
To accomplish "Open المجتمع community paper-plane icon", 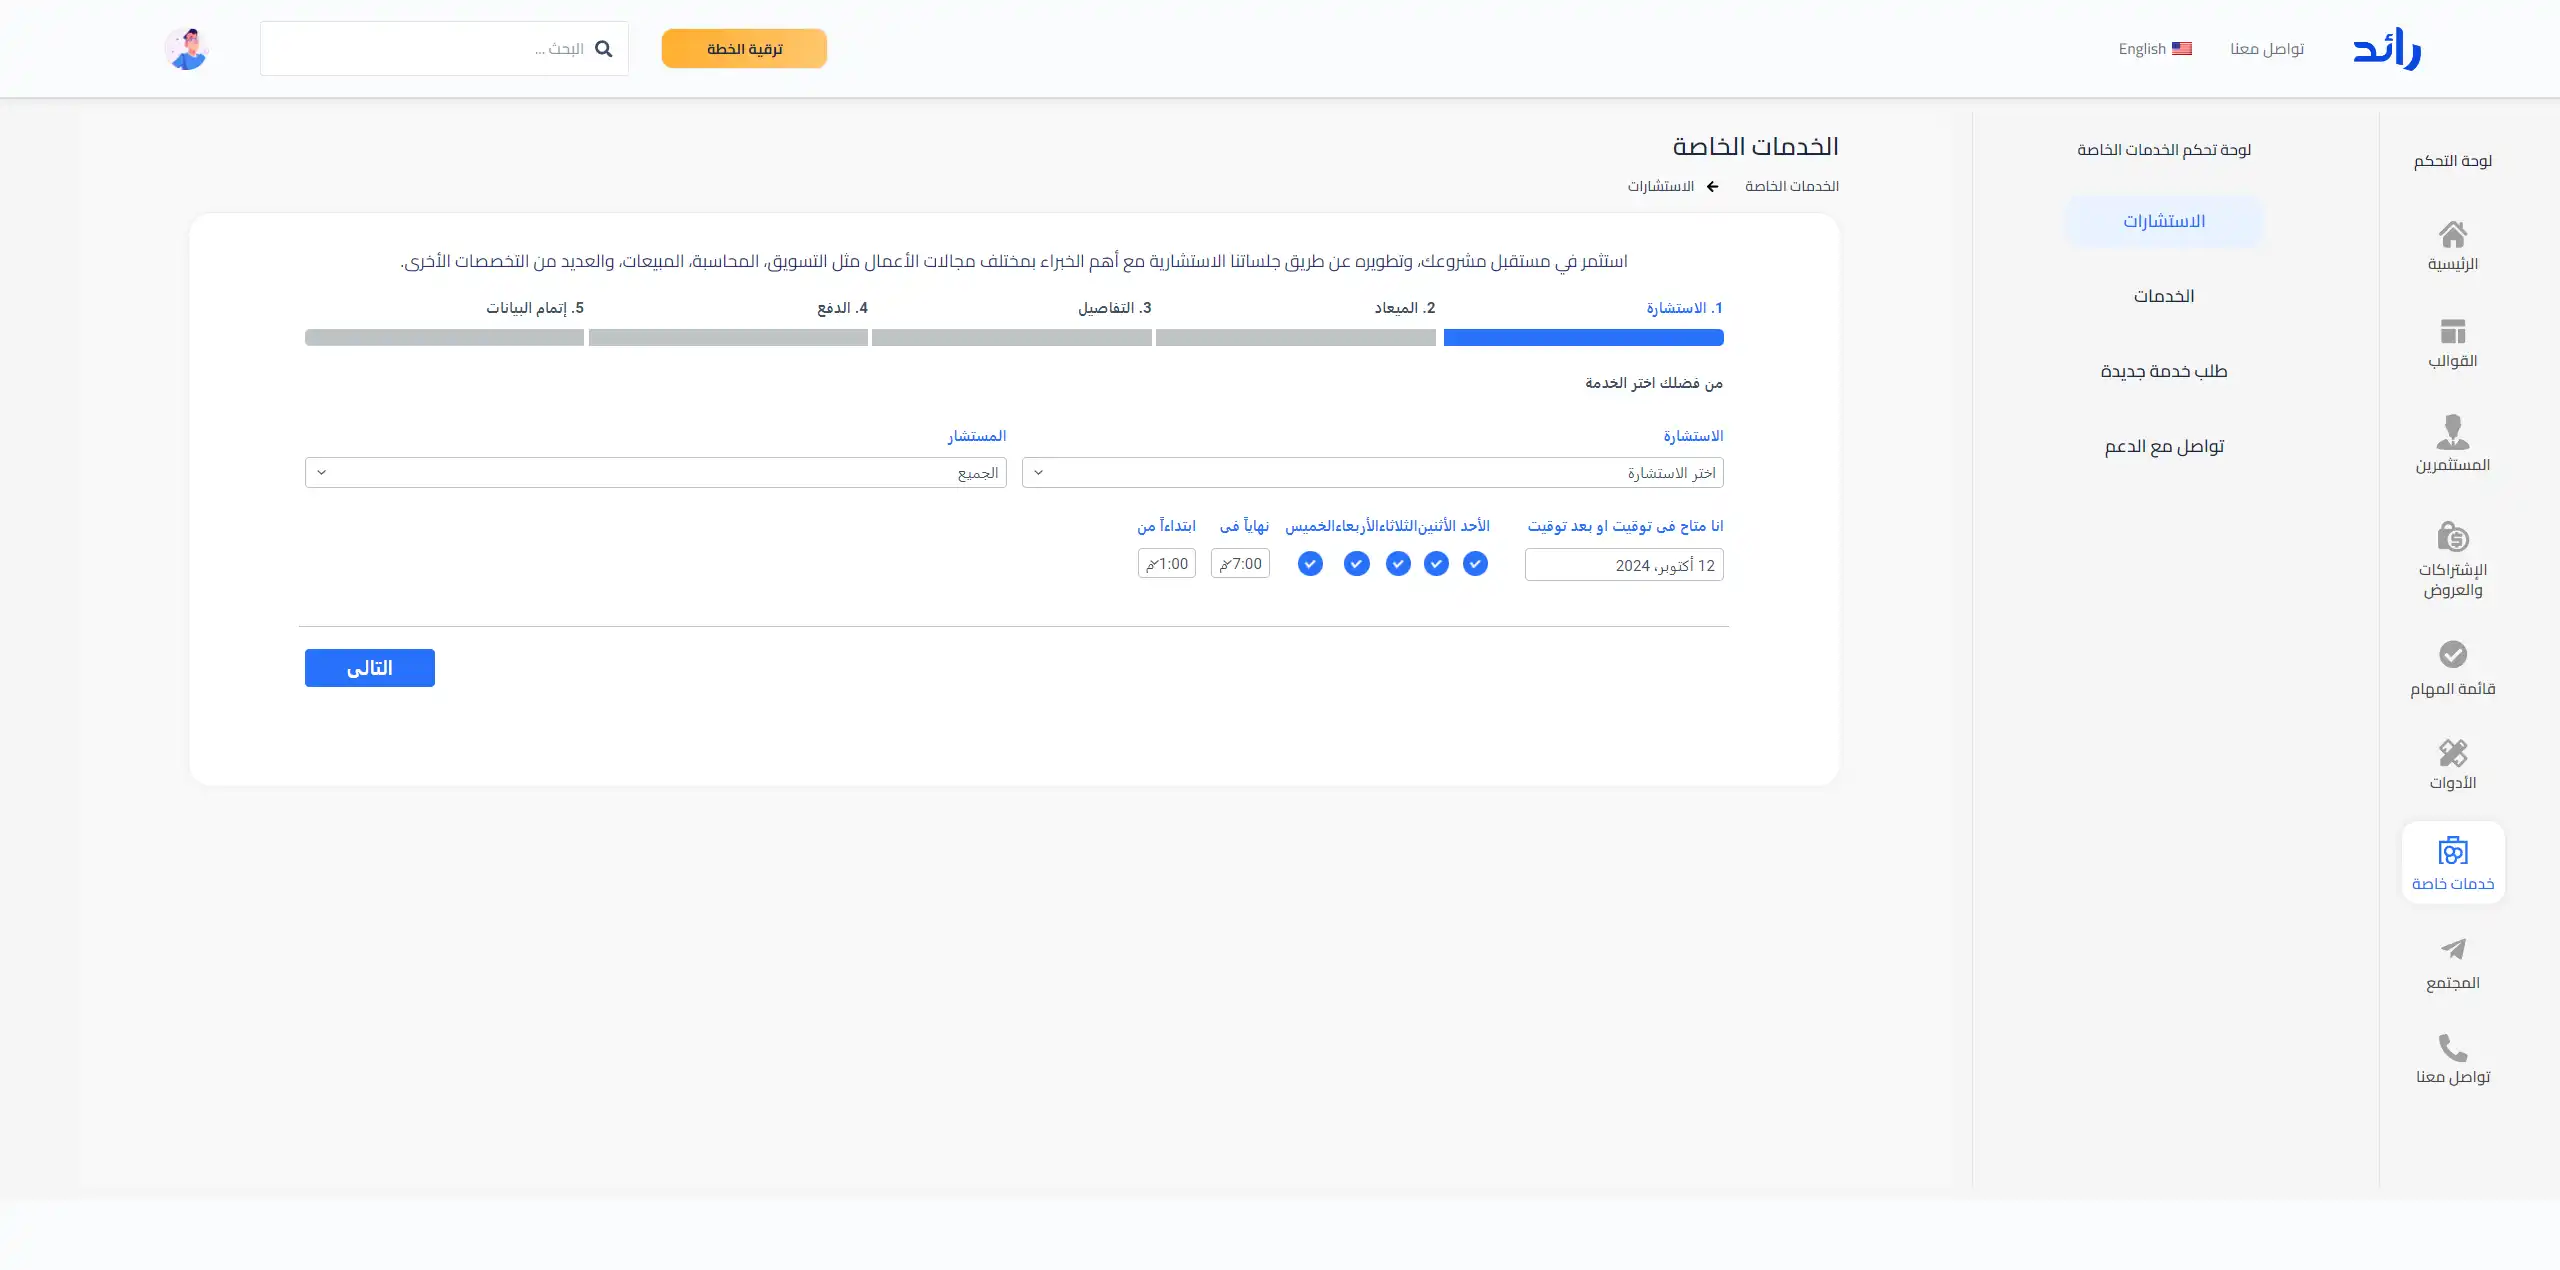I will 2452,949.
